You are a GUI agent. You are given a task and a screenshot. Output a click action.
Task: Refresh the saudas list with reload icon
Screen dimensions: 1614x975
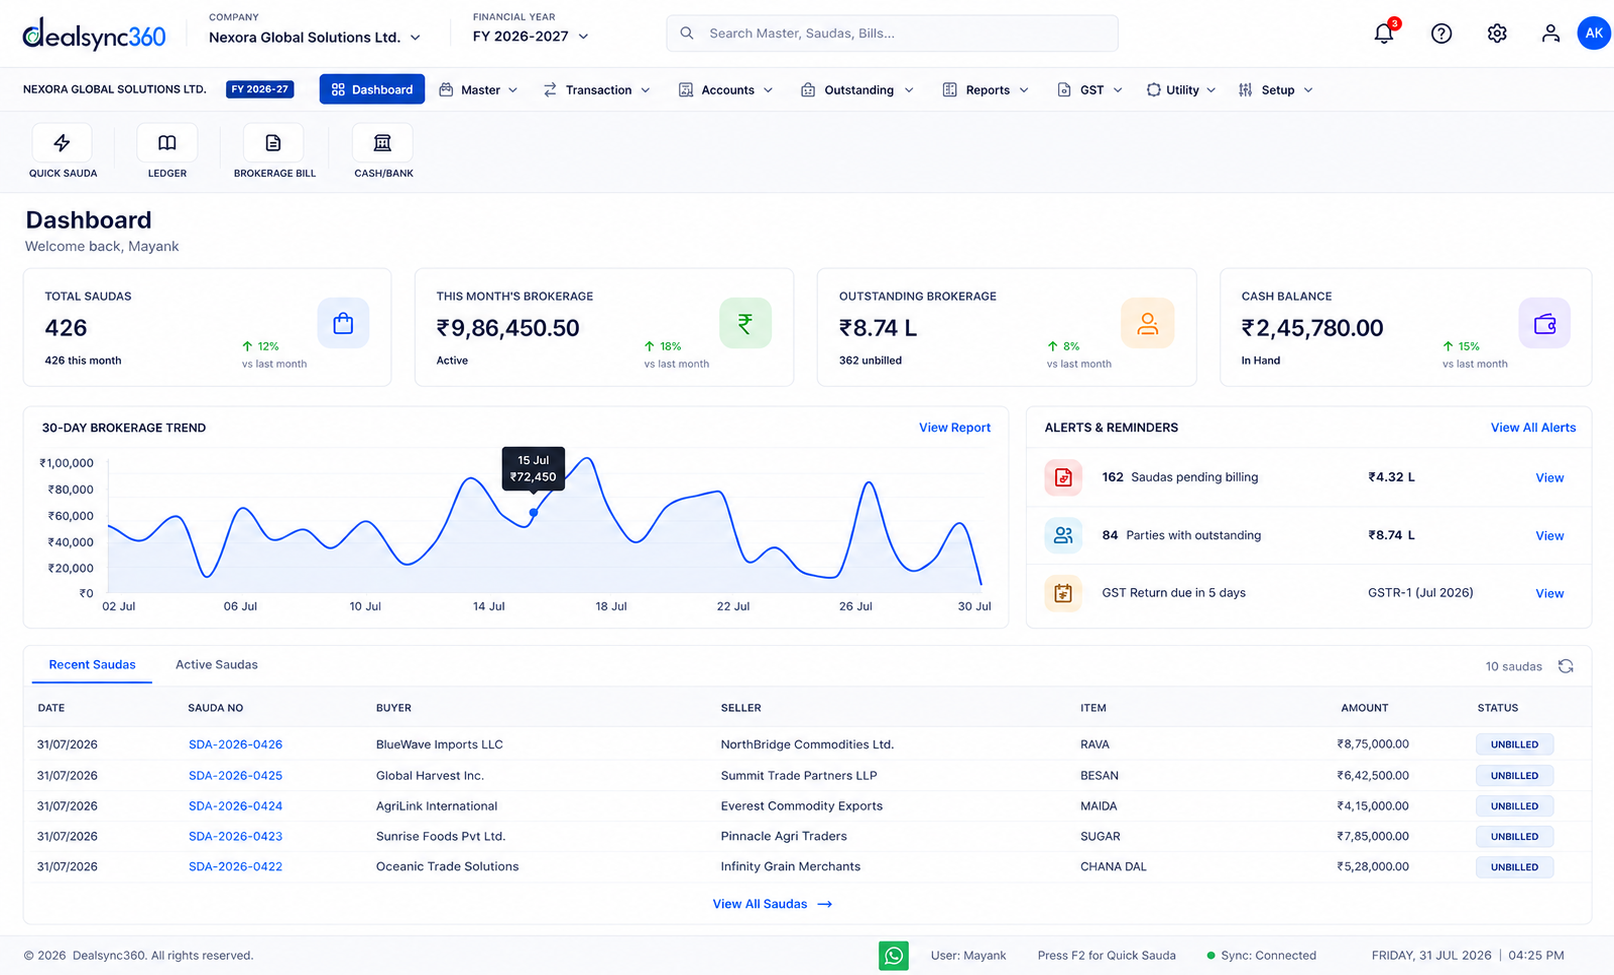coord(1566,666)
